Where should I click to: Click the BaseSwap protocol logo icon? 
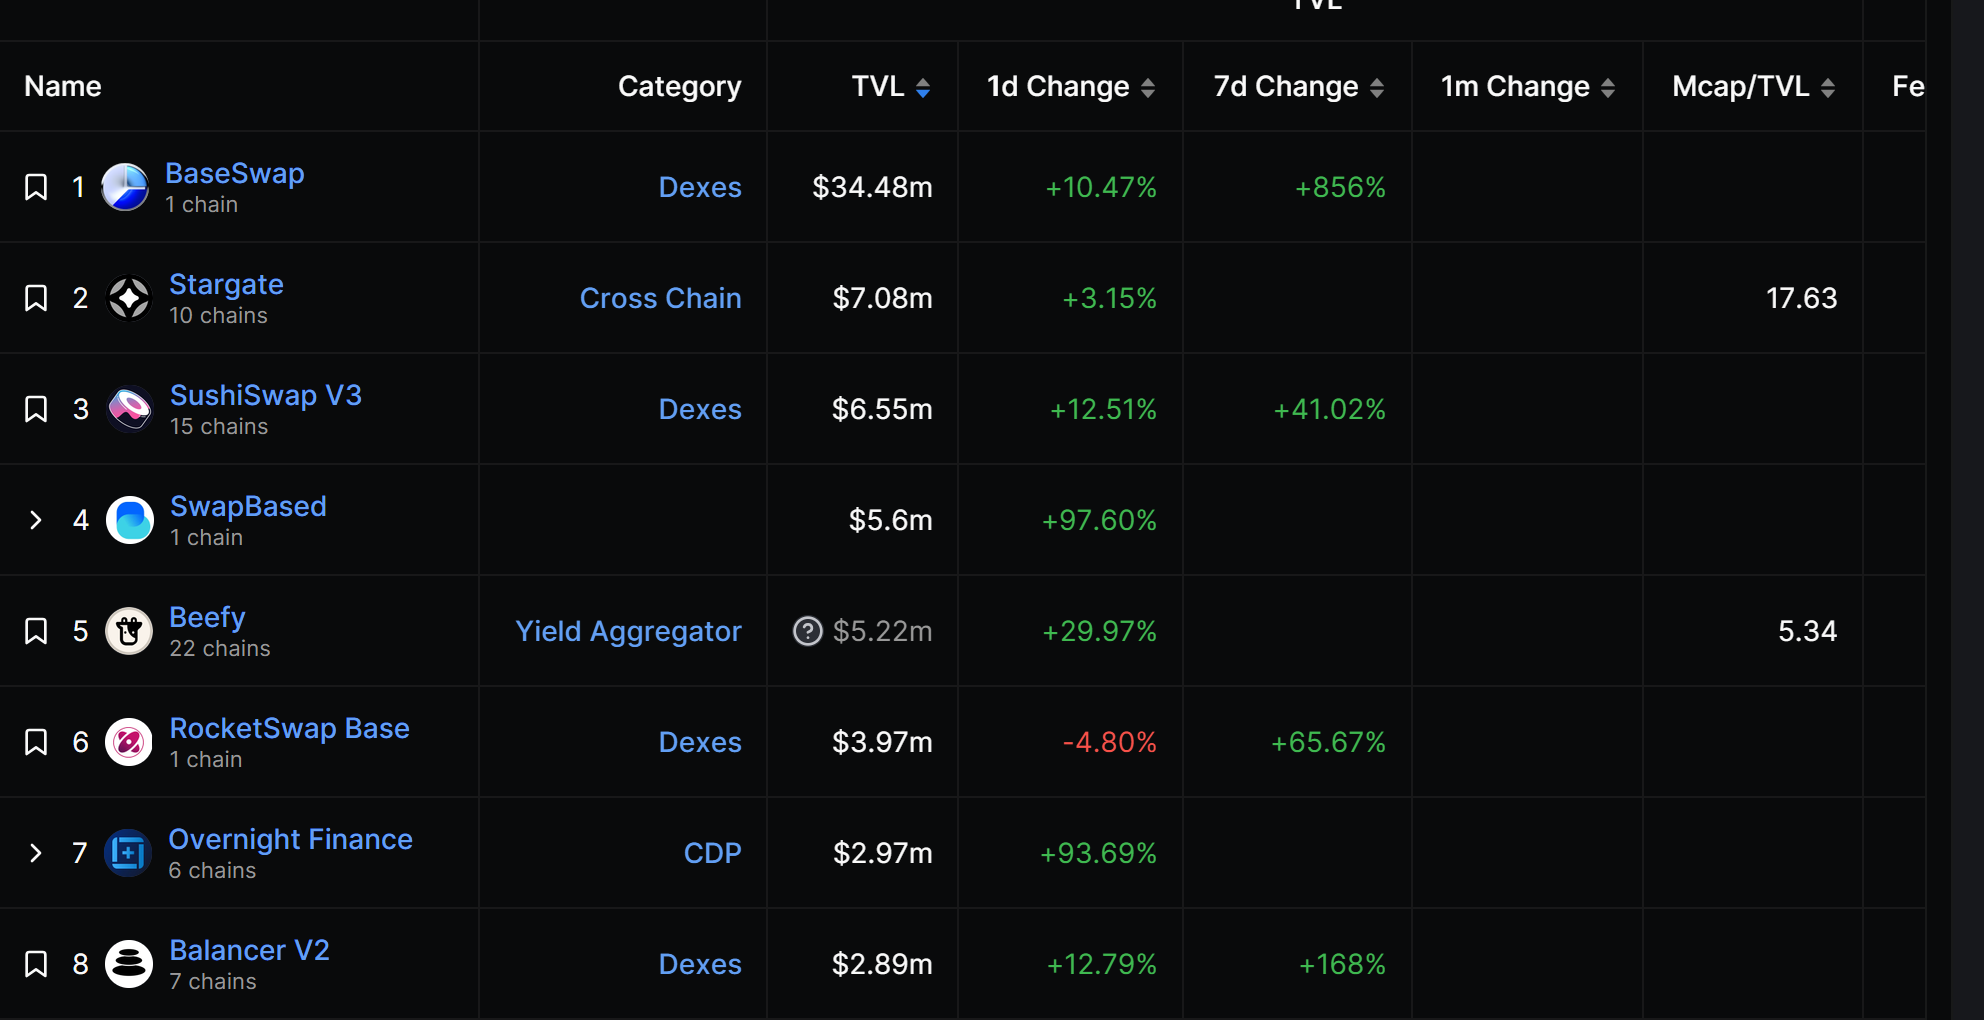(125, 187)
